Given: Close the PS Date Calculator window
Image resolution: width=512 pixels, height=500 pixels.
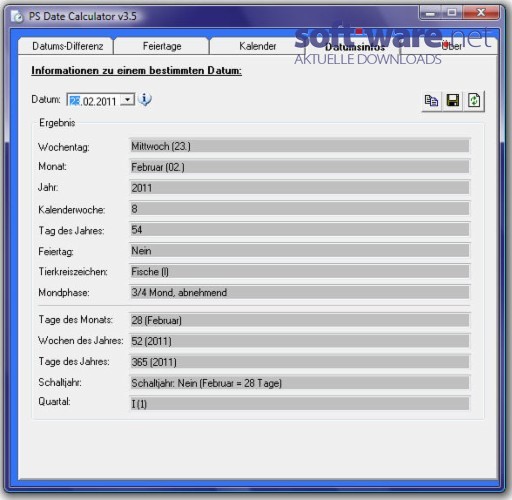Looking at the screenshot, I should tap(481, 13).
